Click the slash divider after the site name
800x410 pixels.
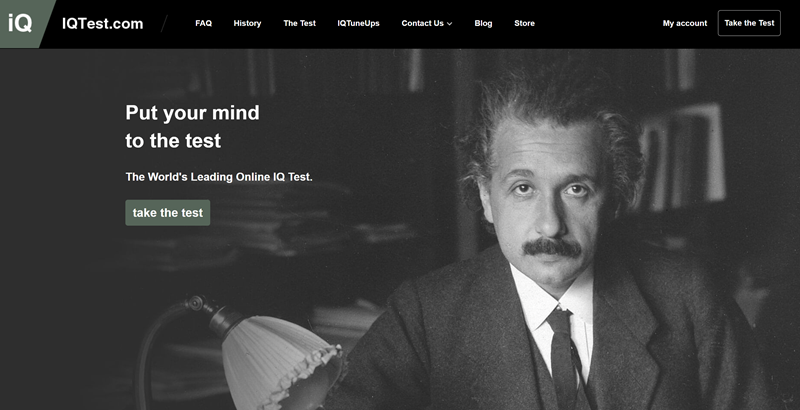[164, 23]
